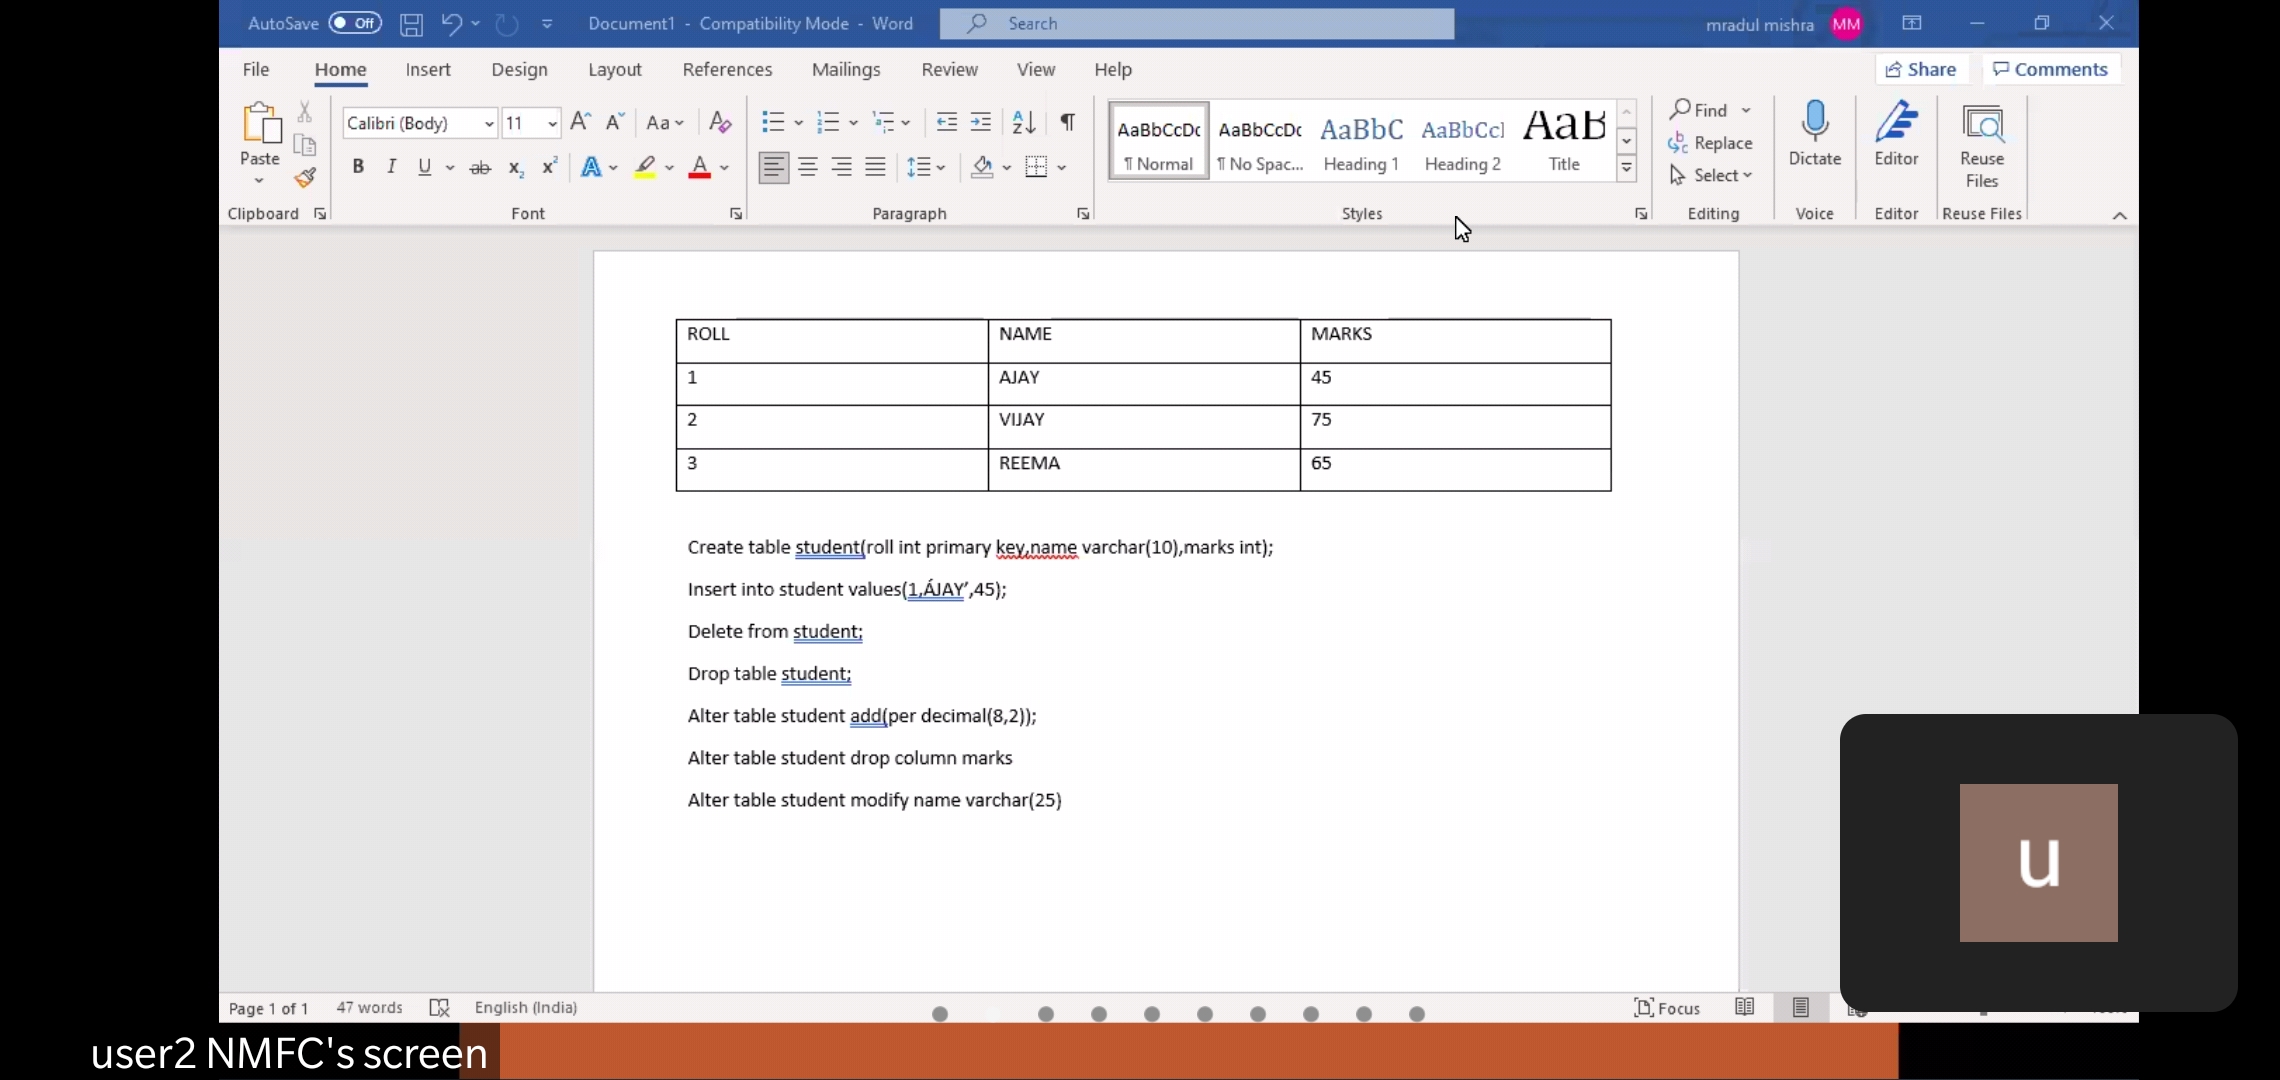Open the Insert ribbon tab
Image resolution: width=2280 pixels, height=1080 pixels.
[428, 69]
